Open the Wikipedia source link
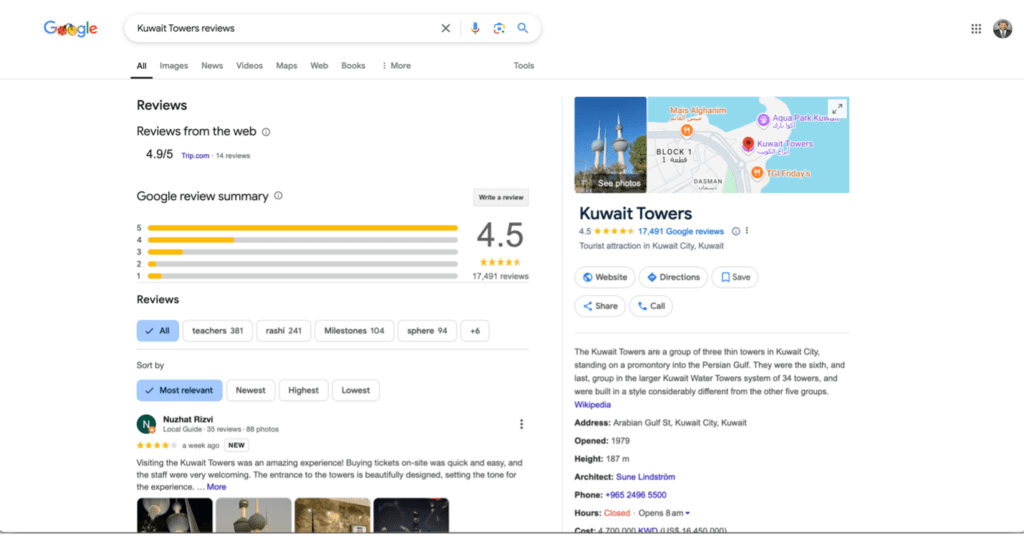 pyautogui.click(x=592, y=405)
